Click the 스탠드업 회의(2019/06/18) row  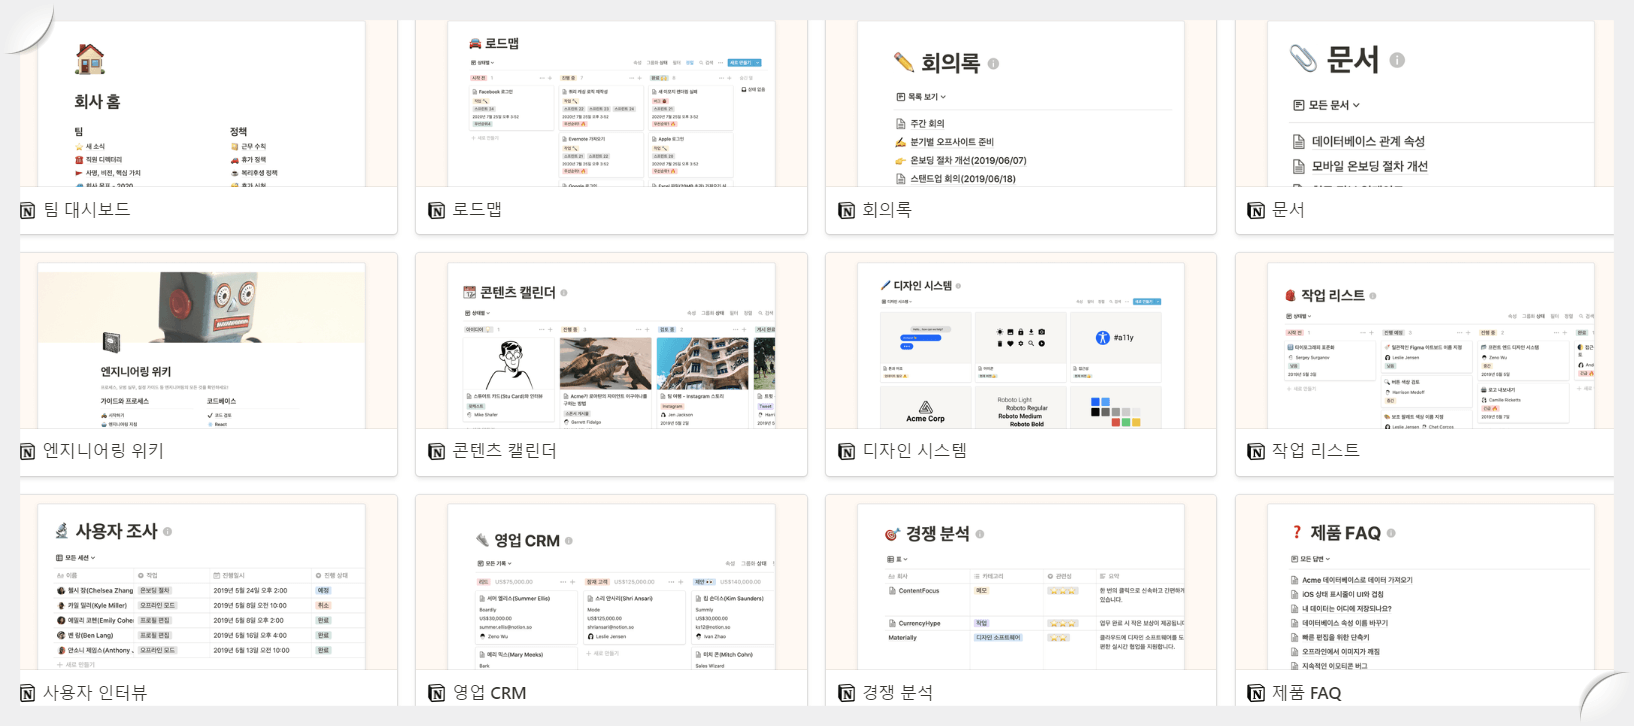click(x=955, y=179)
